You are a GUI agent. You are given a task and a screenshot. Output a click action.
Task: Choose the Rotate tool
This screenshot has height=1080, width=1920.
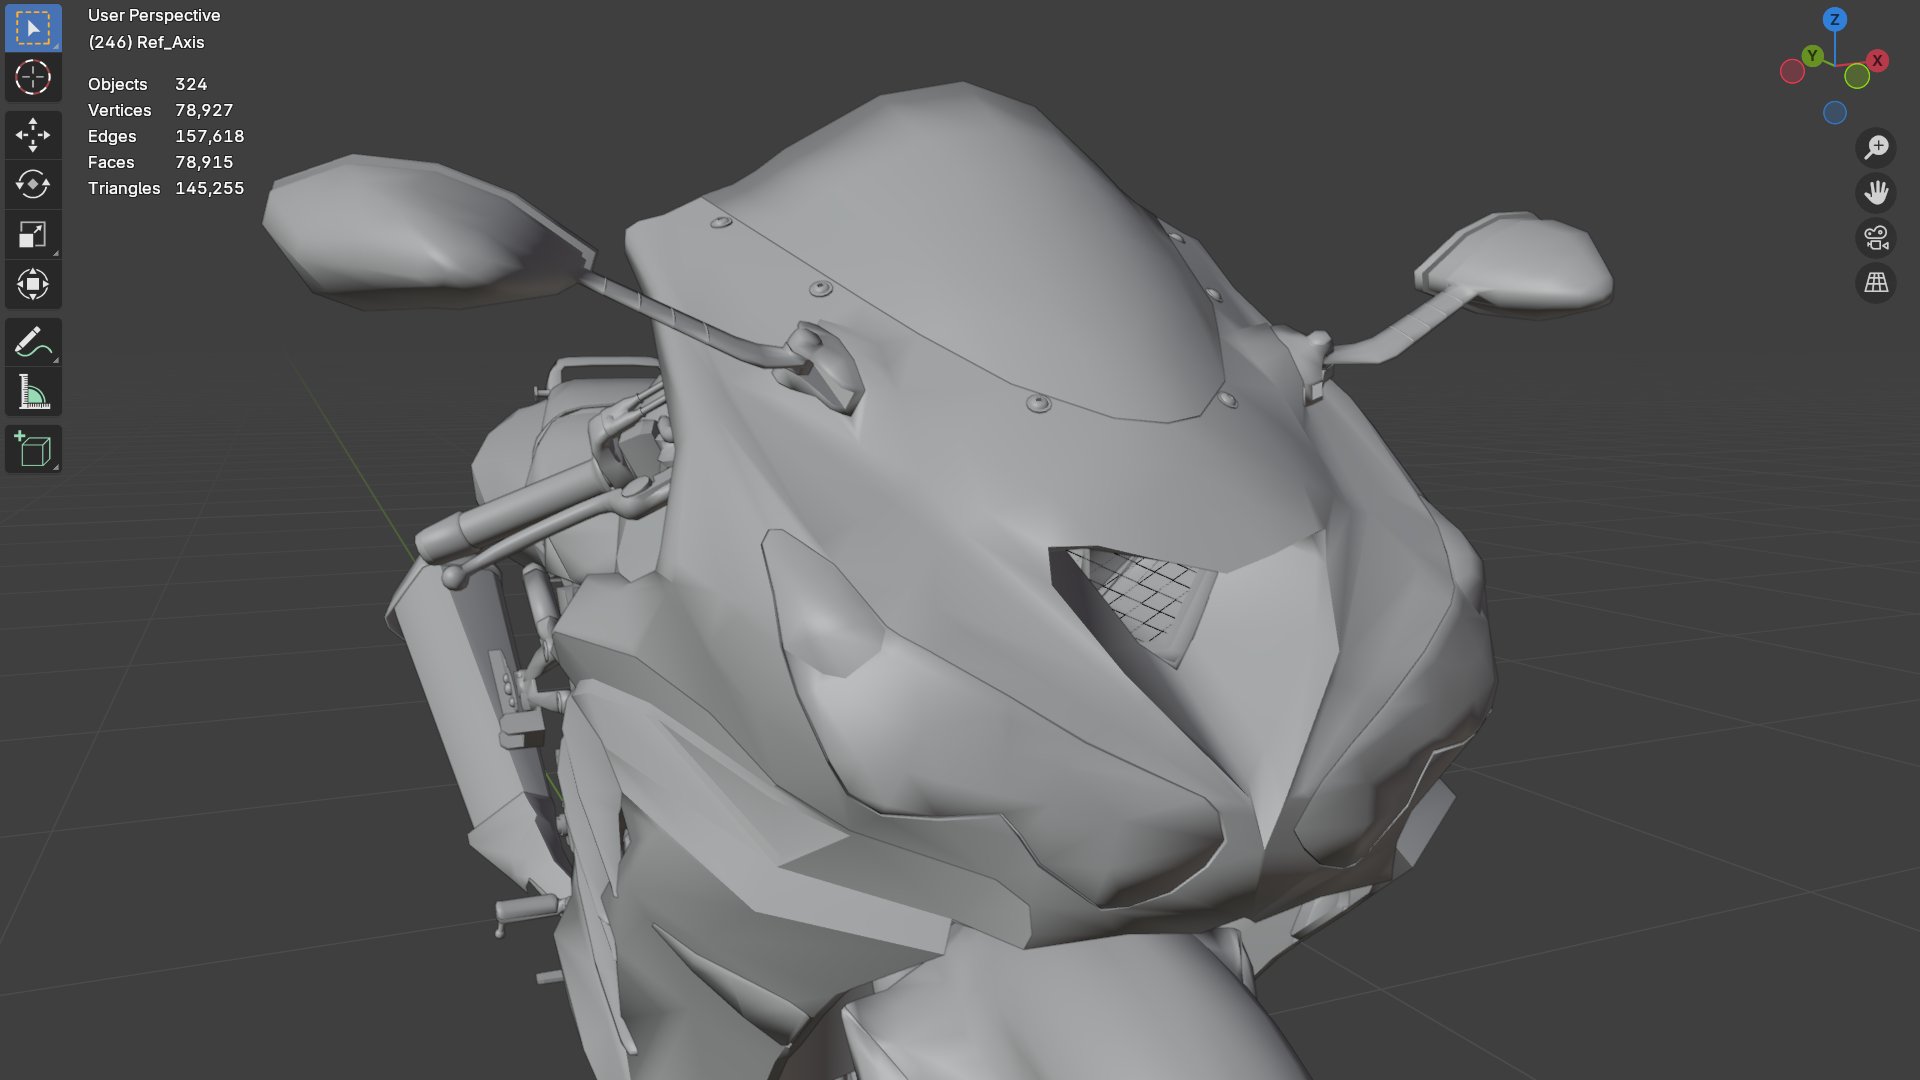(x=33, y=185)
